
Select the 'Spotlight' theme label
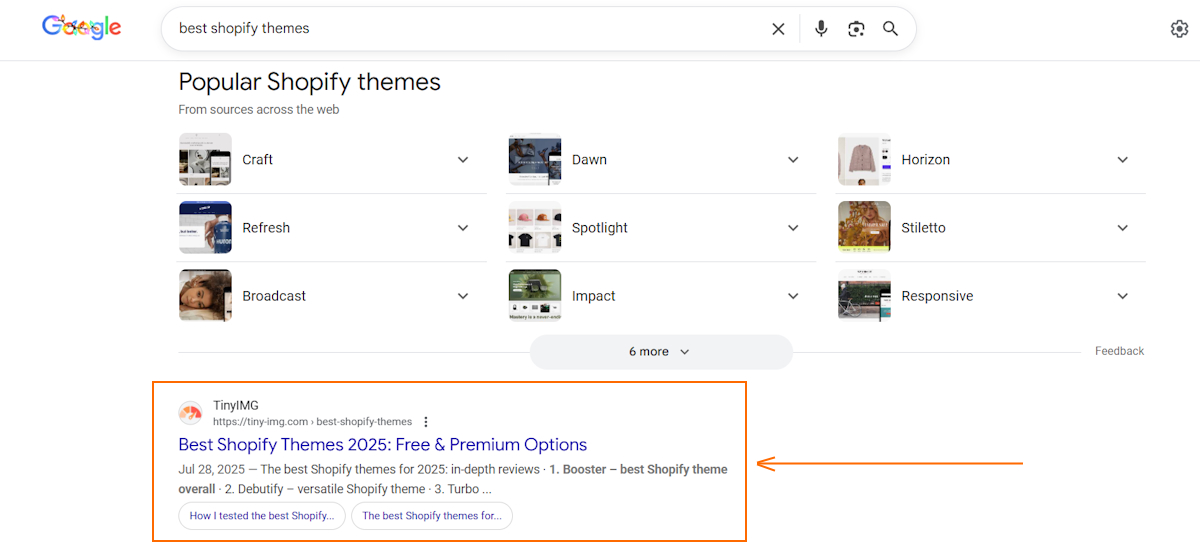point(600,228)
